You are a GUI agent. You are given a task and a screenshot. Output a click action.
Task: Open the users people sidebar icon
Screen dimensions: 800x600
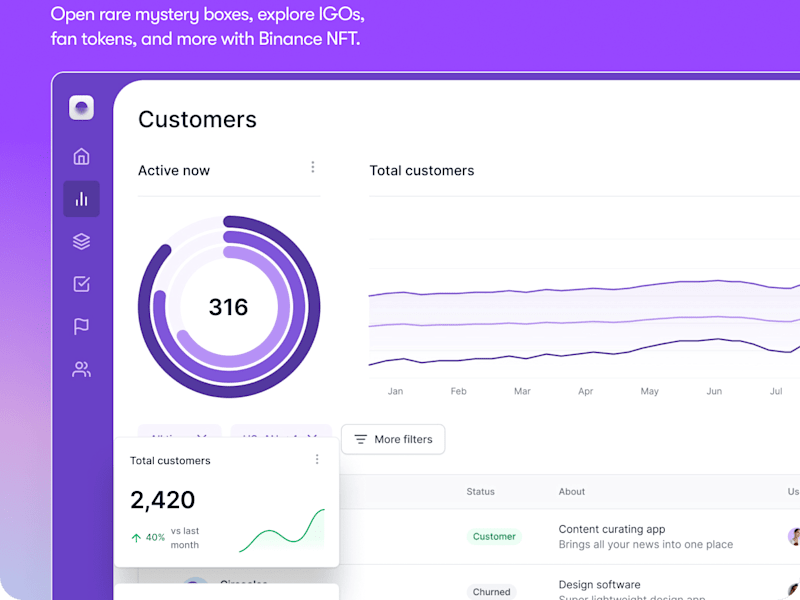tap(81, 369)
